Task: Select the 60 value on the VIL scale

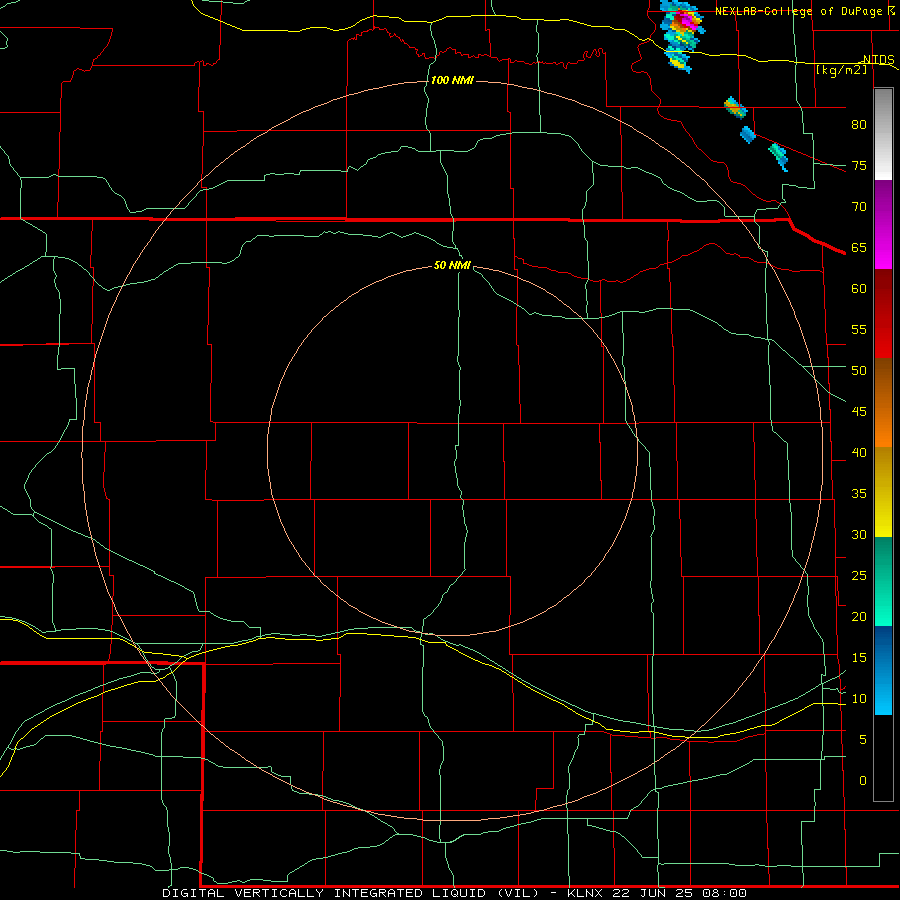Action: click(859, 289)
